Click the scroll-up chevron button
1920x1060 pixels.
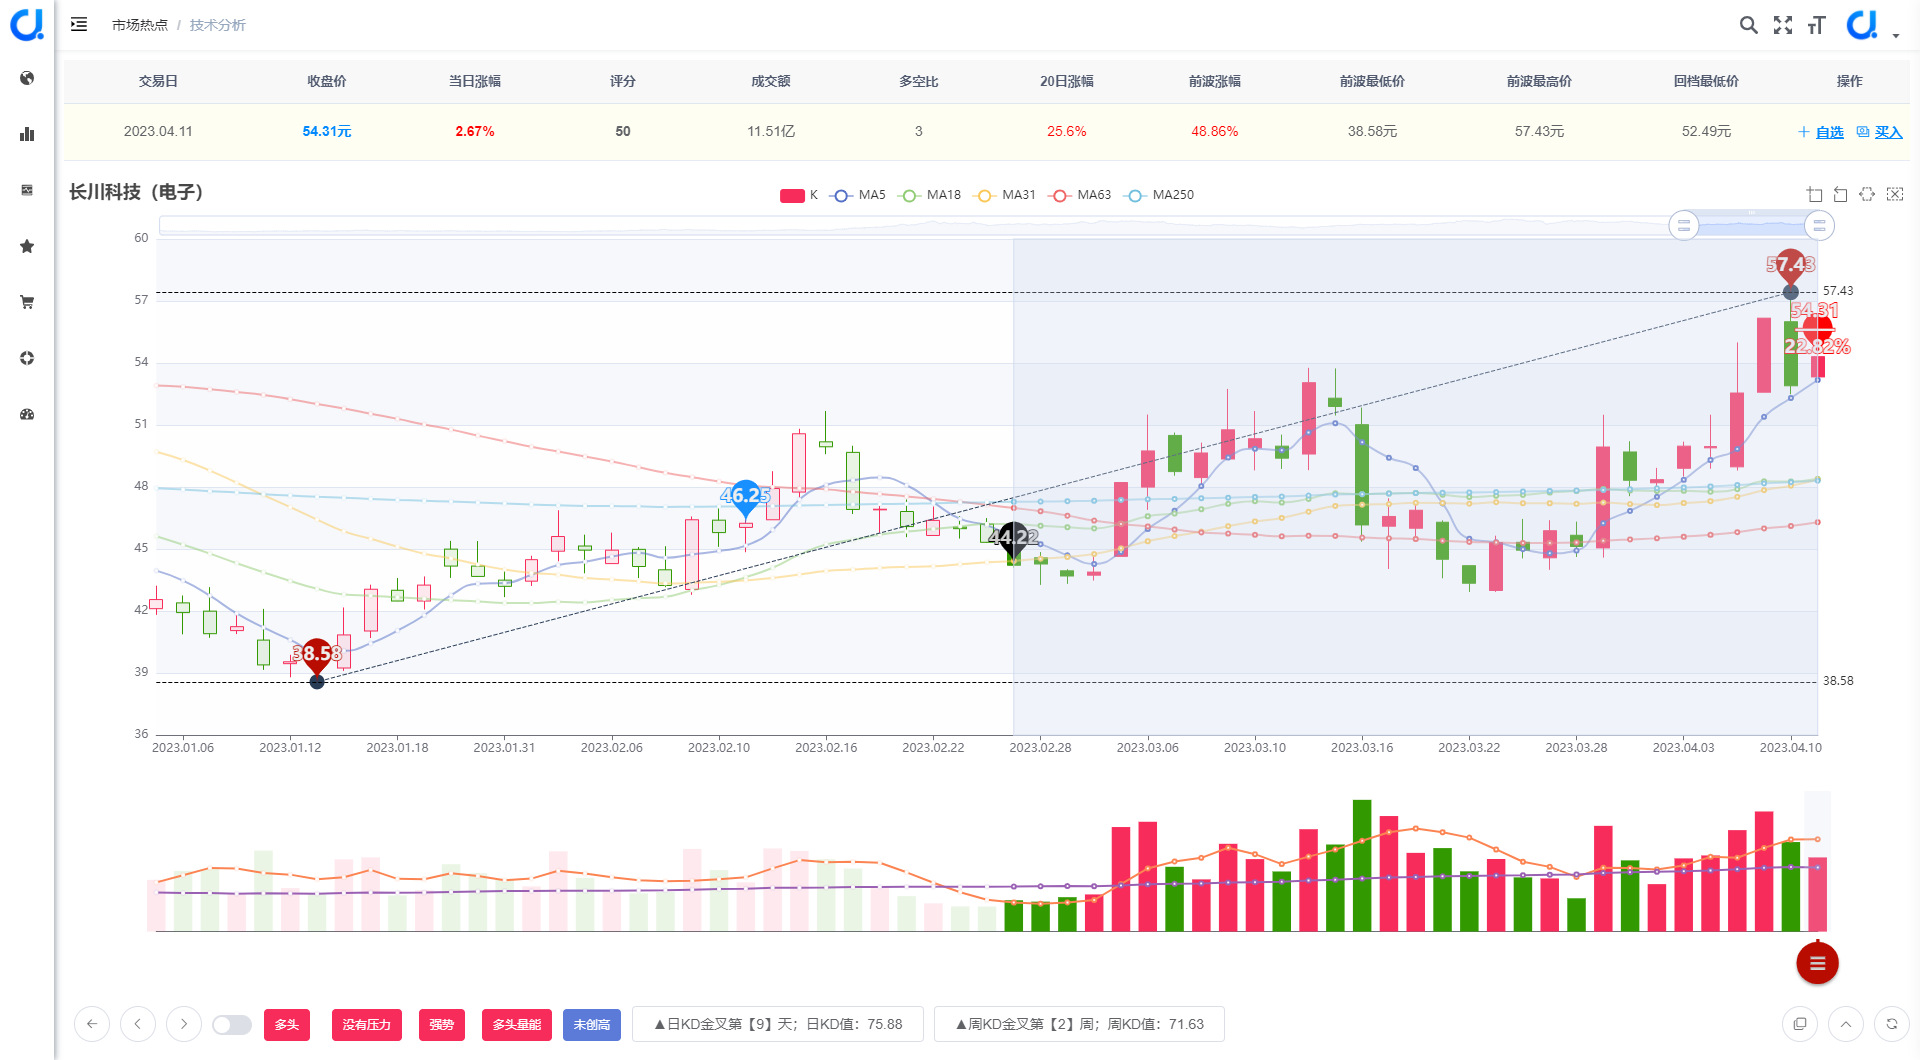[x=1846, y=1024]
